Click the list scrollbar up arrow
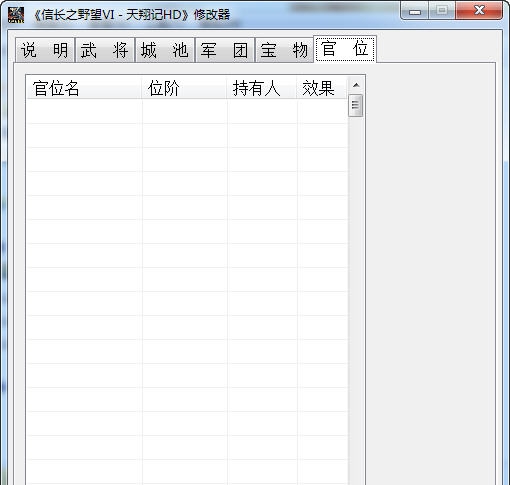Screen dimensions: 510x485 (356, 85)
